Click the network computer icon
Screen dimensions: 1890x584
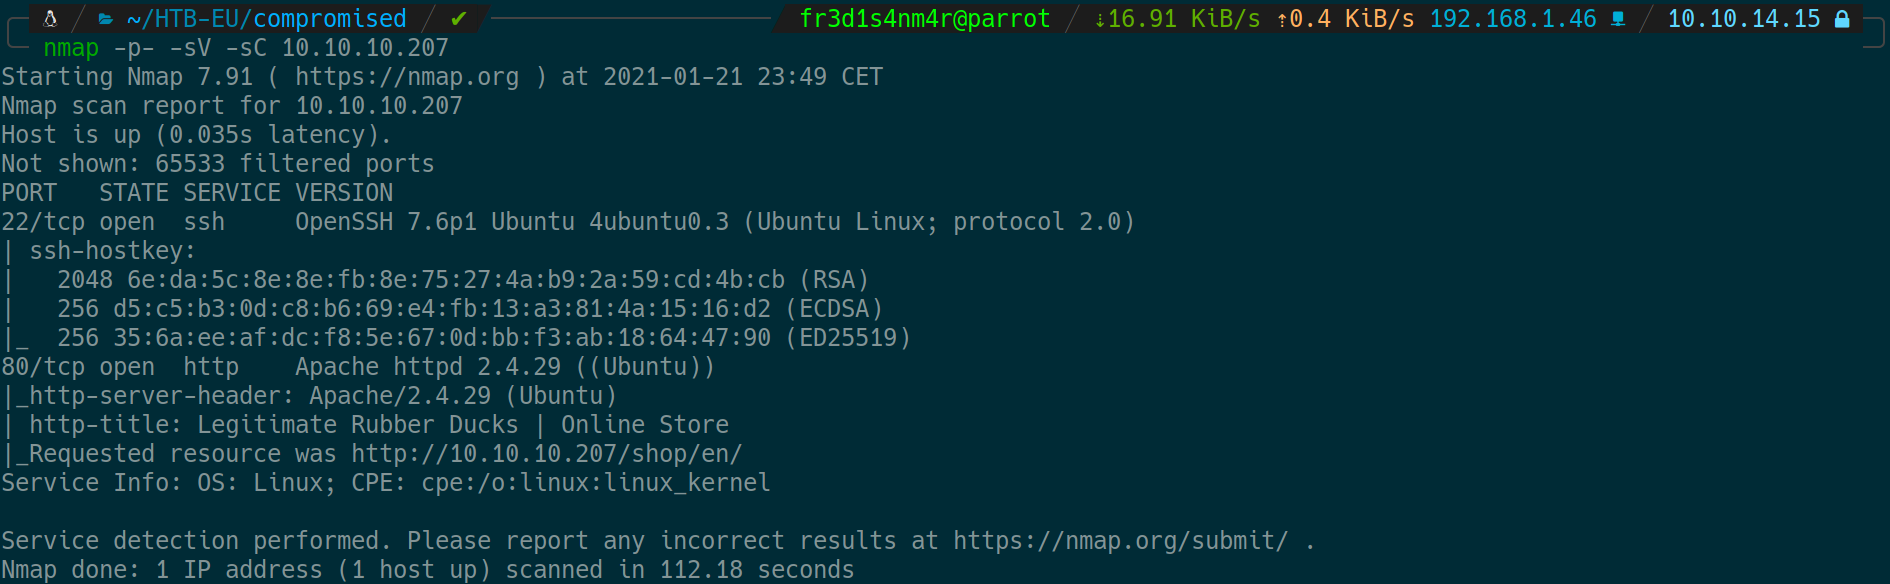[1618, 19]
